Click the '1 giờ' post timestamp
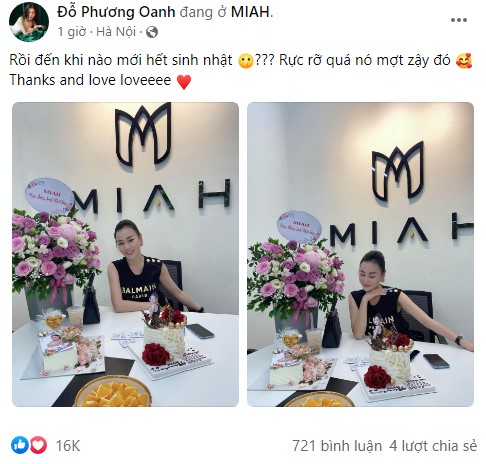This screenshot has width=486, height=464. click(x=72, y=32)
